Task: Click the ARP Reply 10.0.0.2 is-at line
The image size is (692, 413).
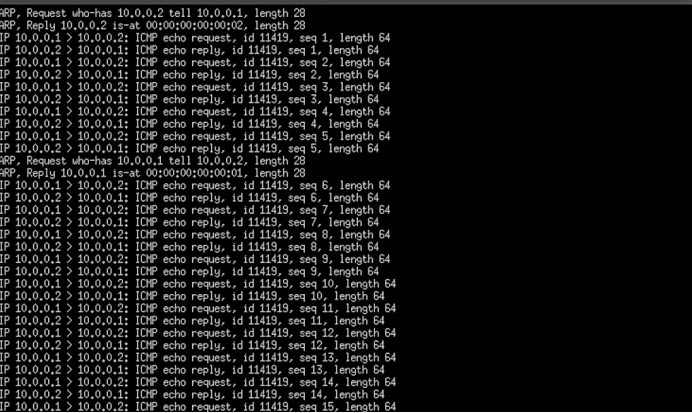Action: (153, 26)
